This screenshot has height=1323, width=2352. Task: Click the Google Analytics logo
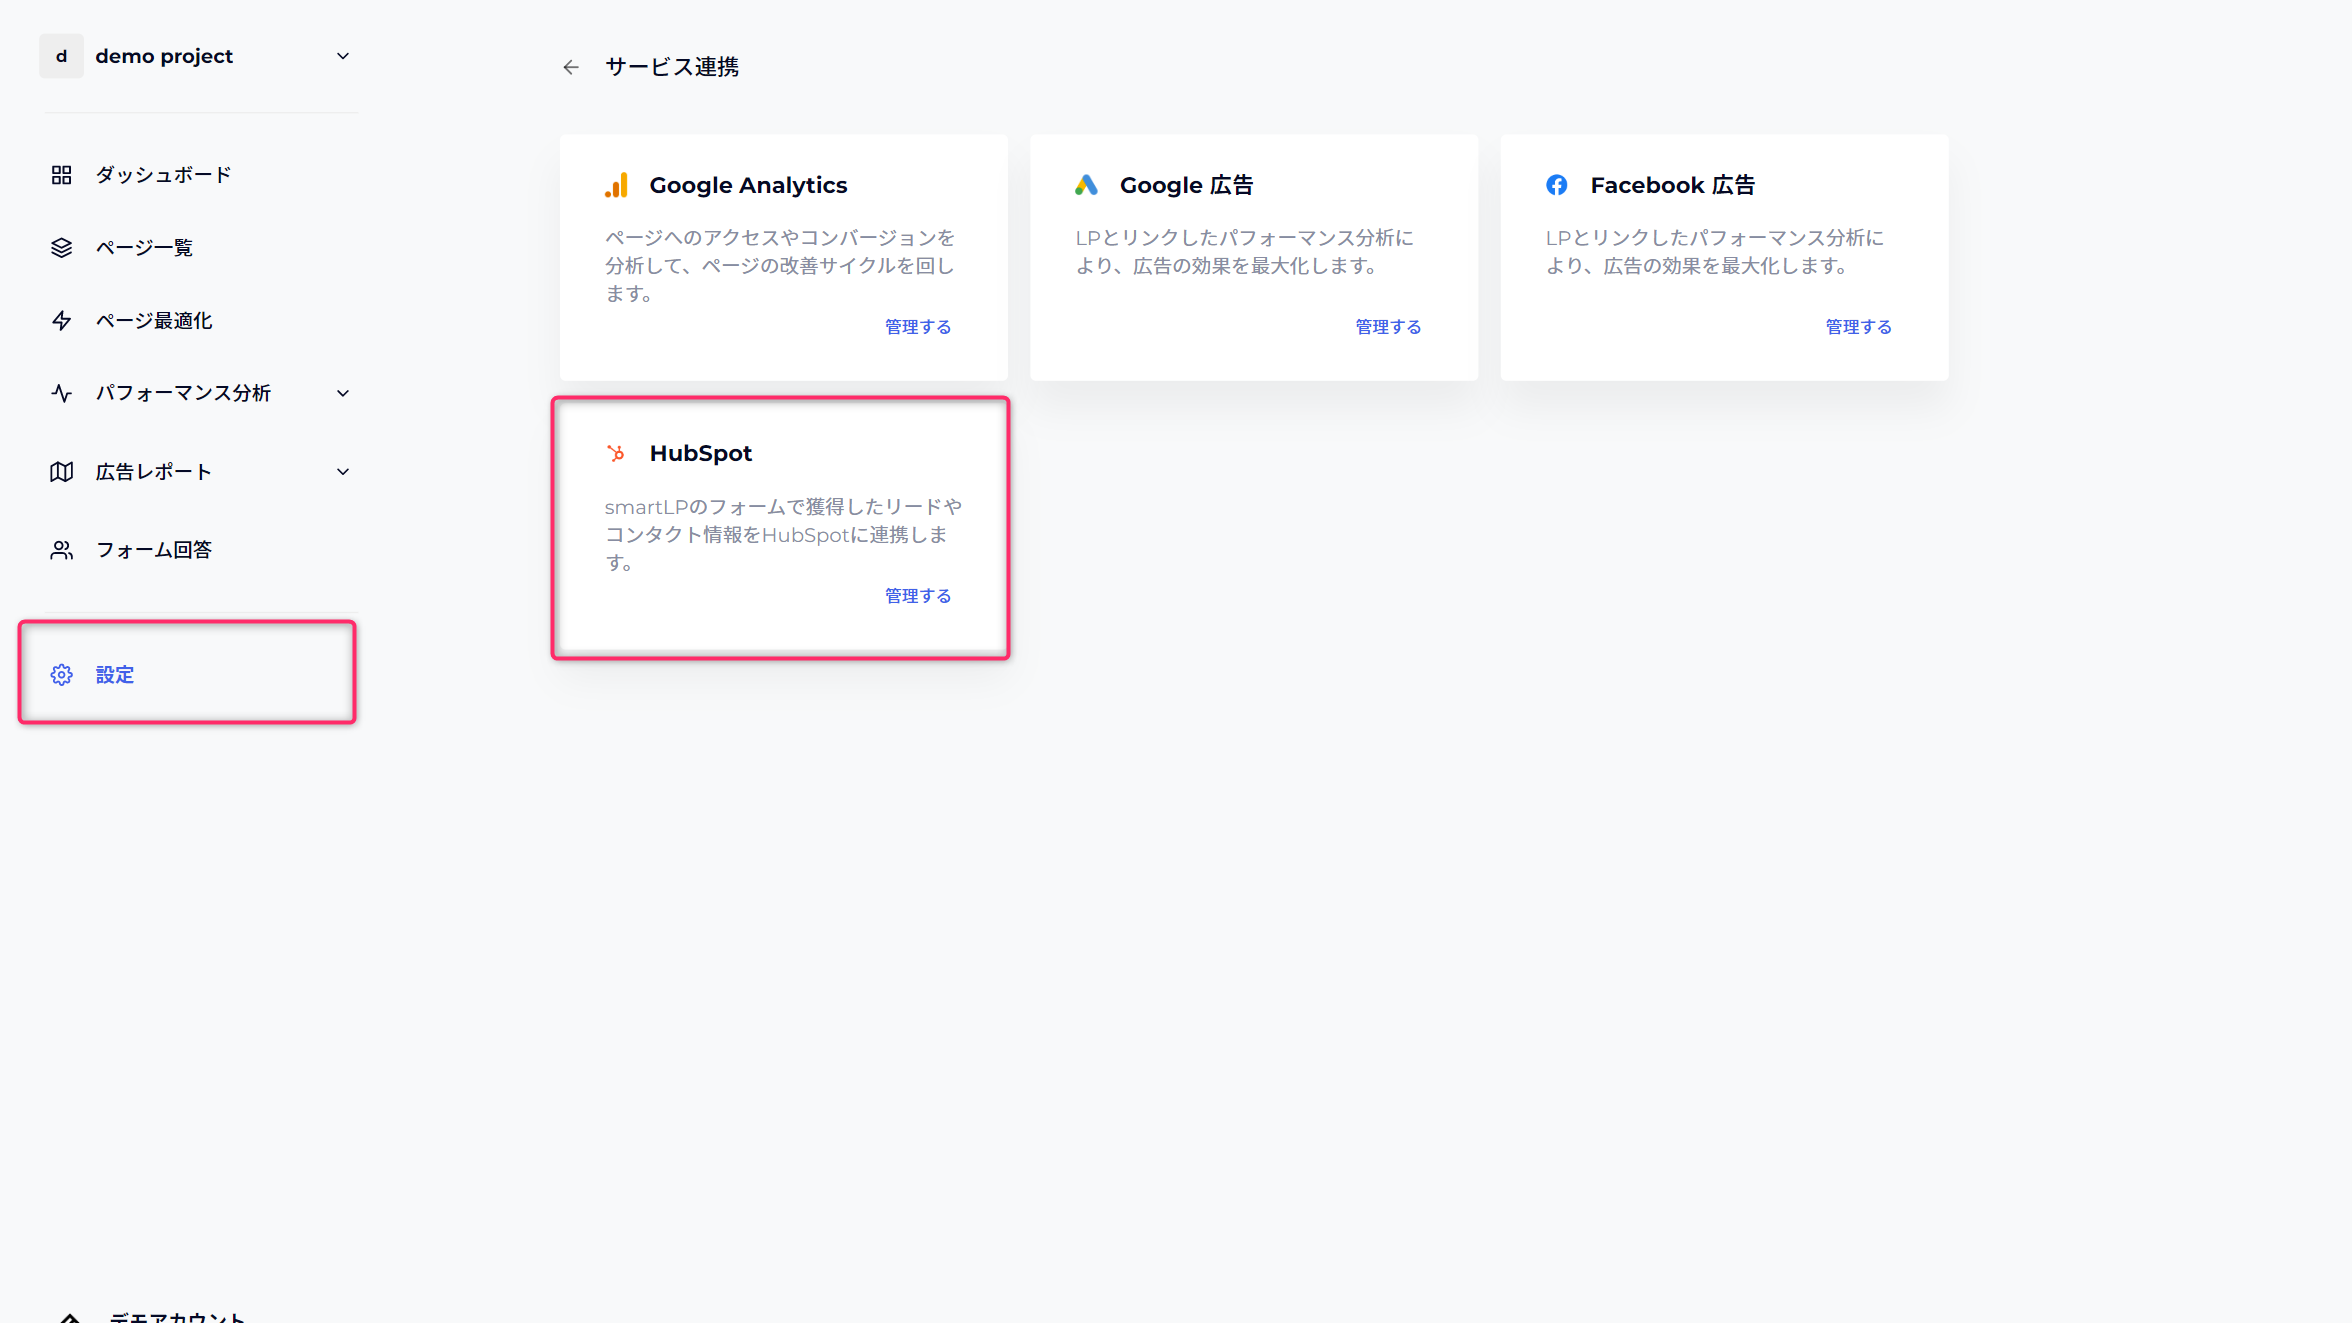pos(617,184)
